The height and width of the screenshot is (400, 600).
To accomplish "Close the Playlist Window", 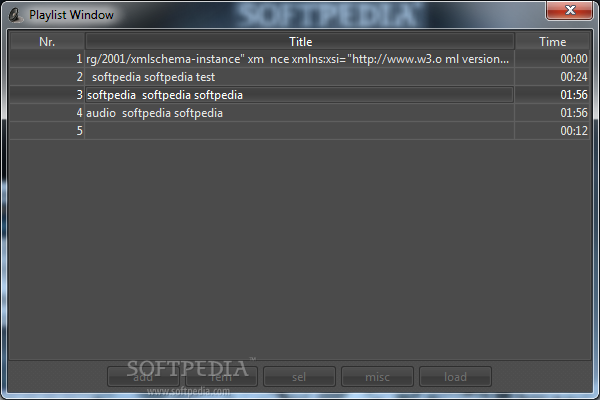I will click(569, 10).
